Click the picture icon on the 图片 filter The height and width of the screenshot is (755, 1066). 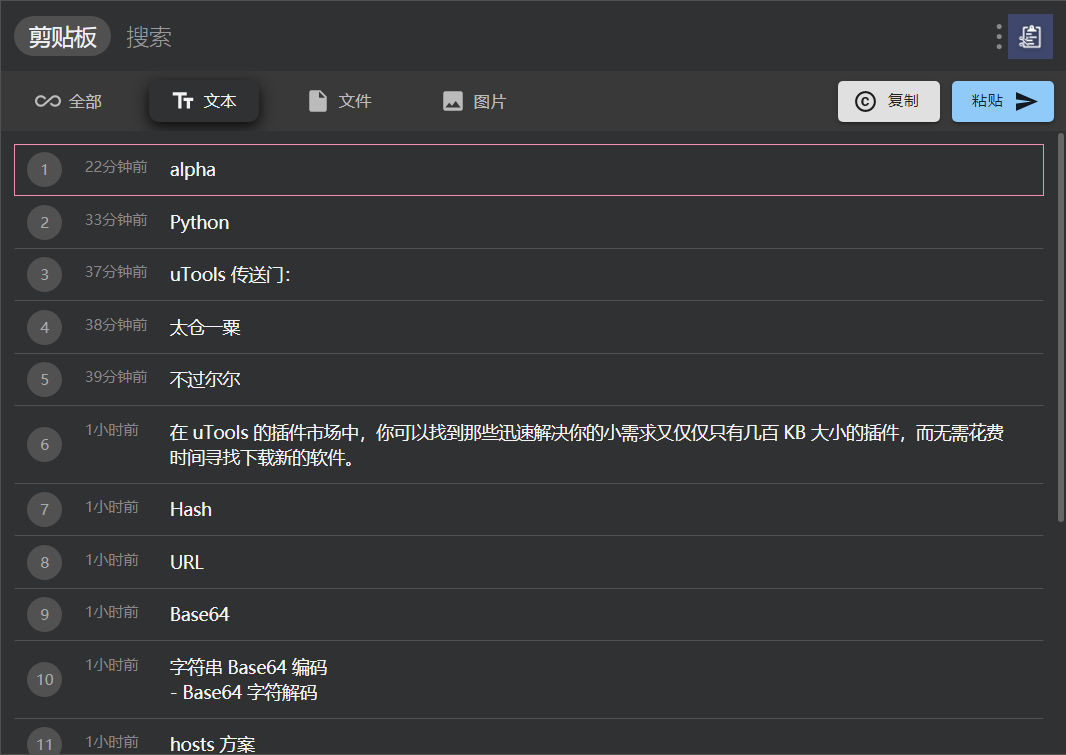(x=452, y=100)
